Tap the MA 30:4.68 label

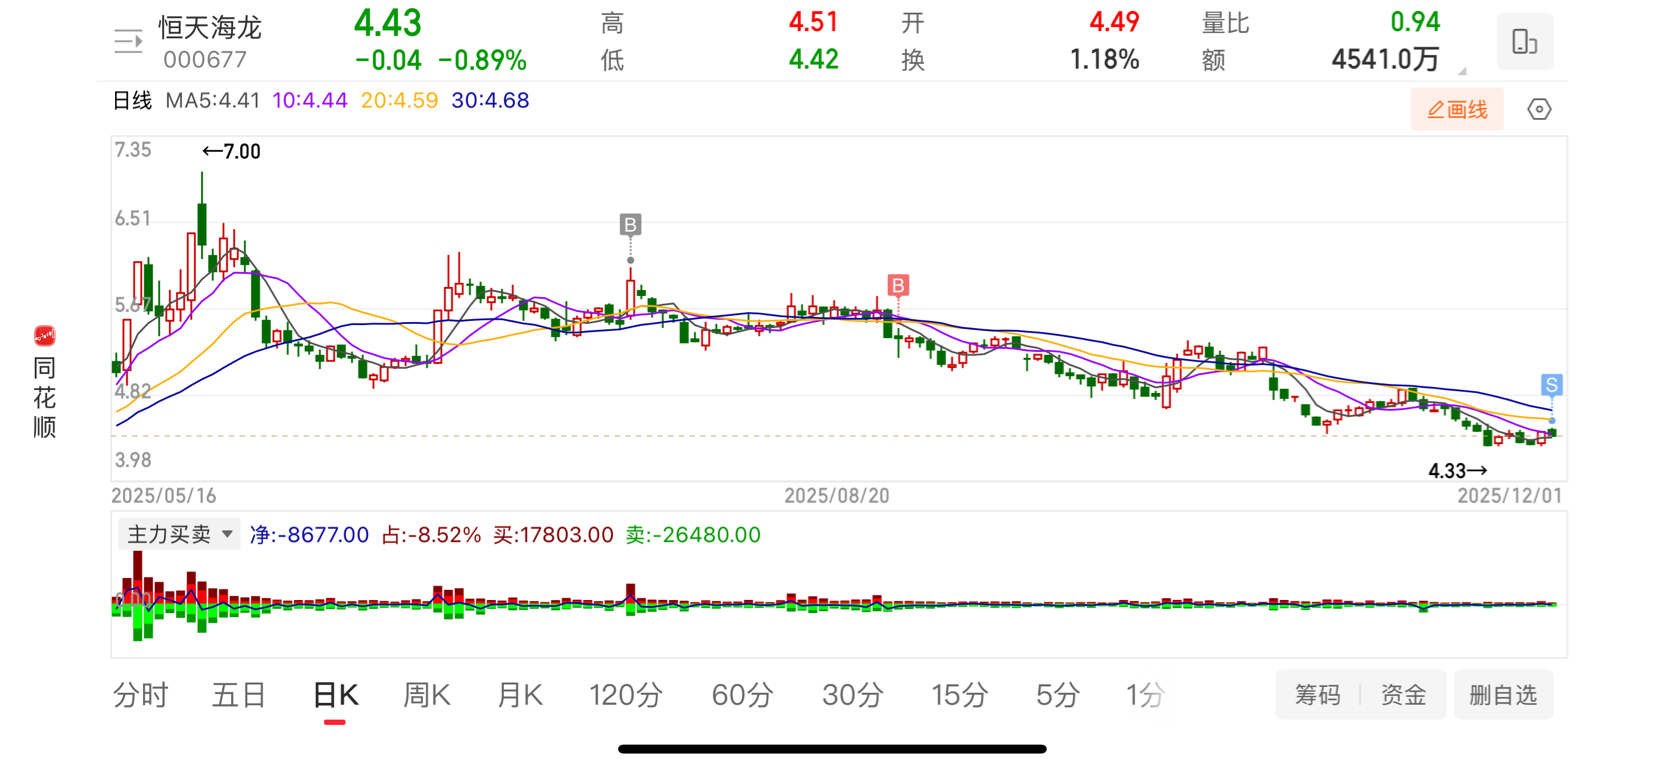[x=490, y=101]
